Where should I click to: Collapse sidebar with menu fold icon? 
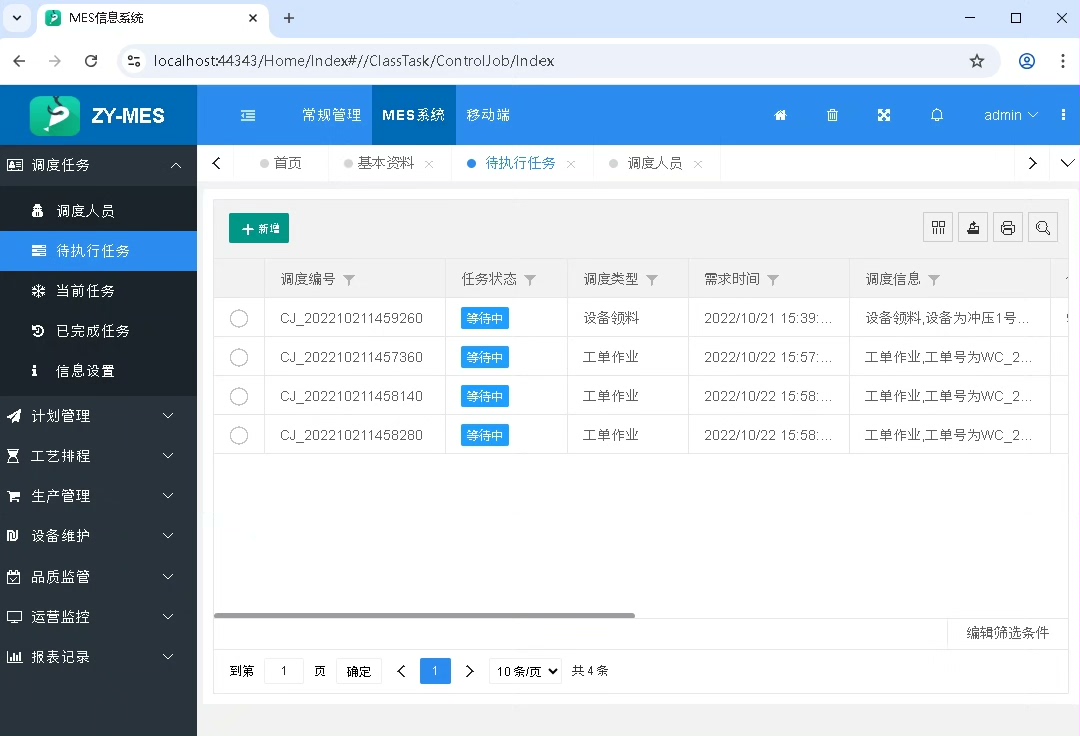click(x=248, y=115)
